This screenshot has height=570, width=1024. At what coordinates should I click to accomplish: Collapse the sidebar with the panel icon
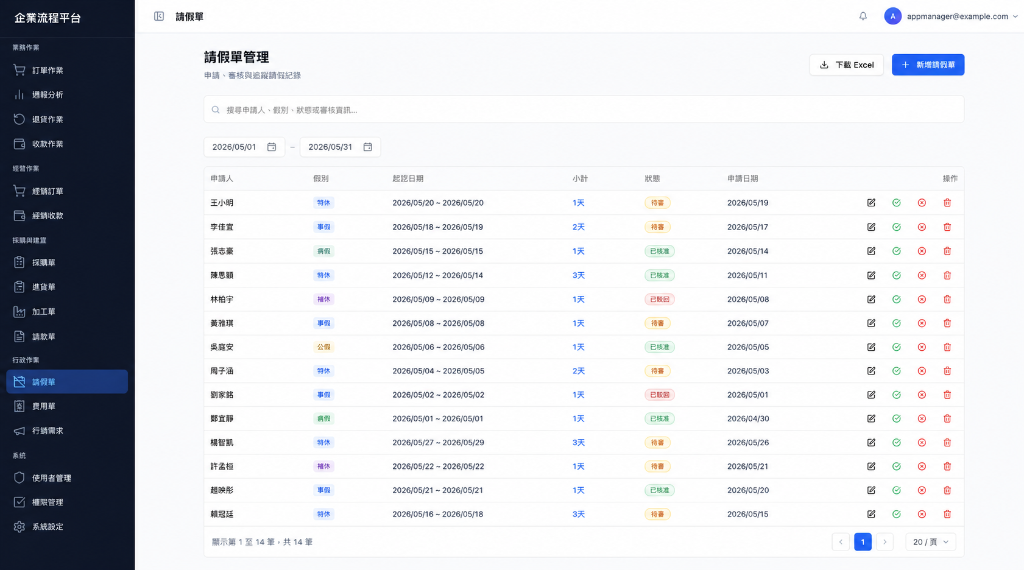click(x=159, y=16)
